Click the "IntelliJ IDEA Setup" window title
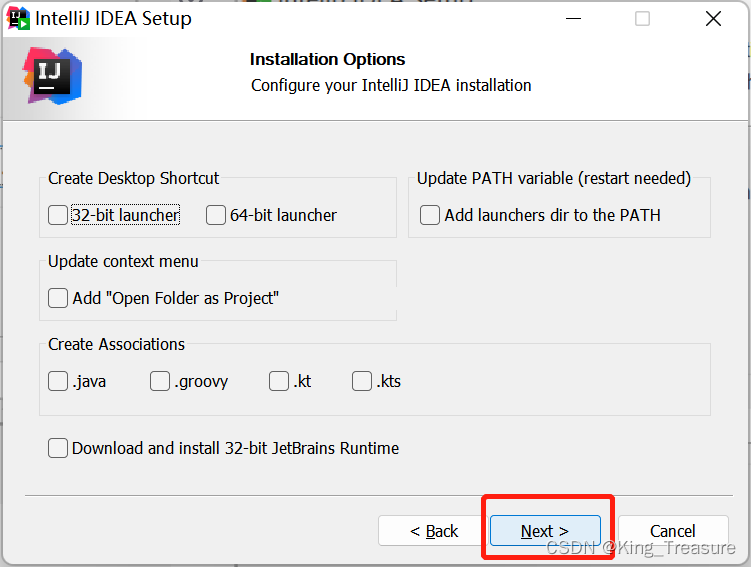Image resolution: width=751 pixels, height=567 pixels. (x=114, y=19)
